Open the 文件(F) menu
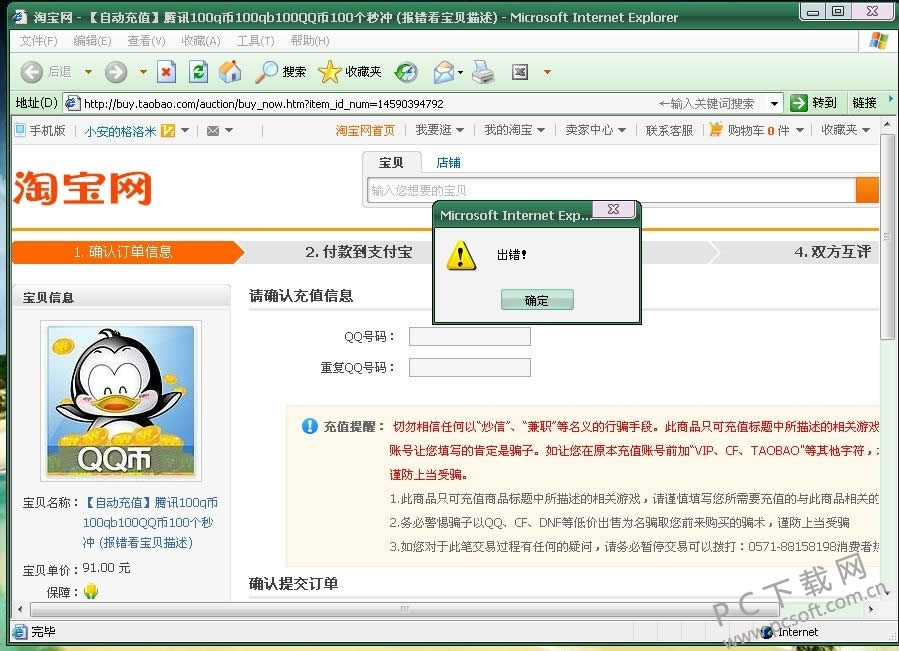 click(38, 41)
